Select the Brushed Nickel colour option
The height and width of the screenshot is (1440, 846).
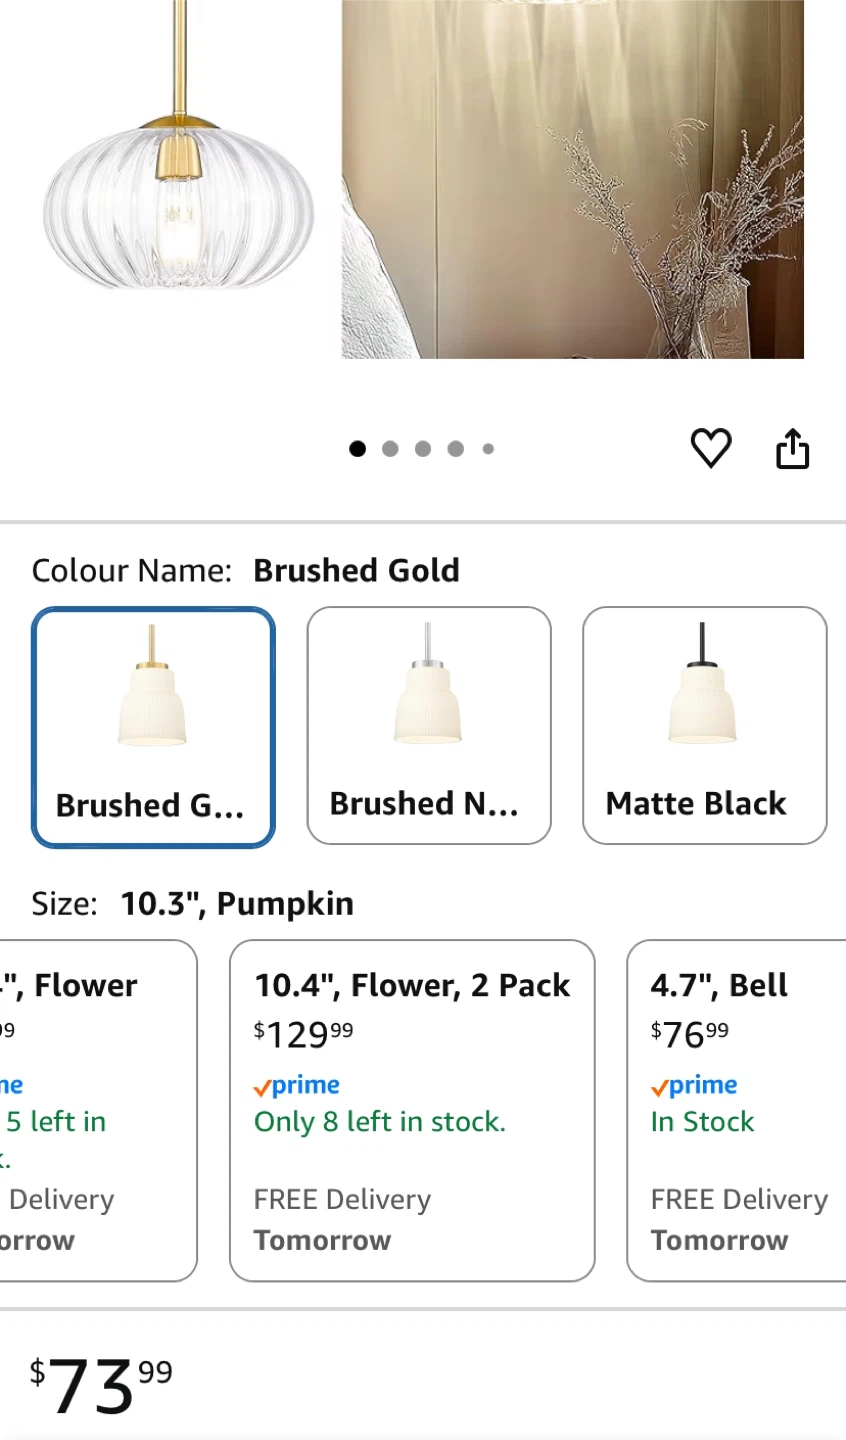coord(428,725)
